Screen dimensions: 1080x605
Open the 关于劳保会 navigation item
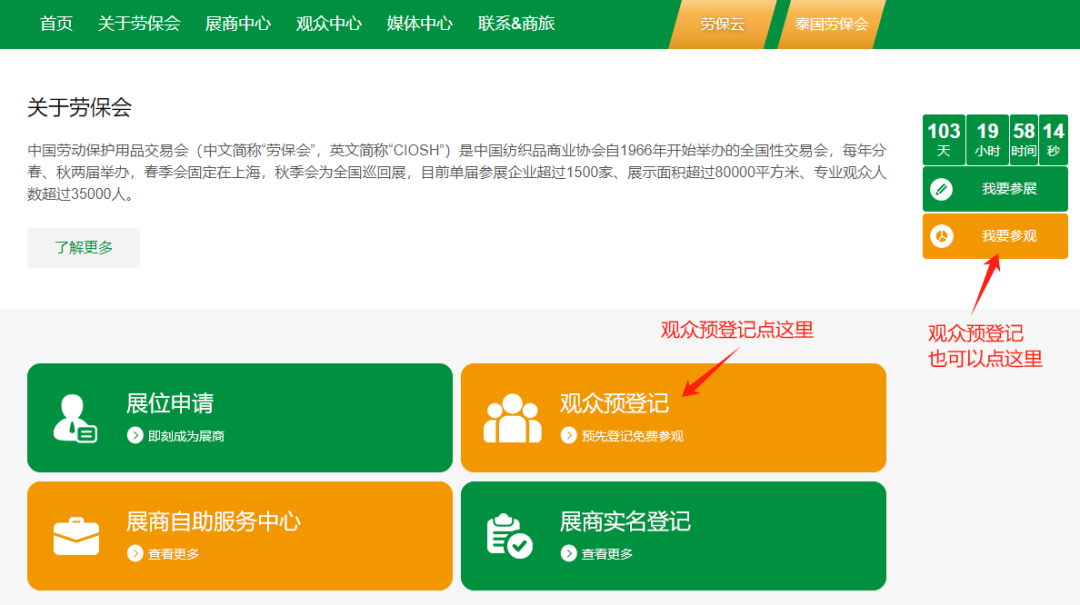(x=138, y=23)
